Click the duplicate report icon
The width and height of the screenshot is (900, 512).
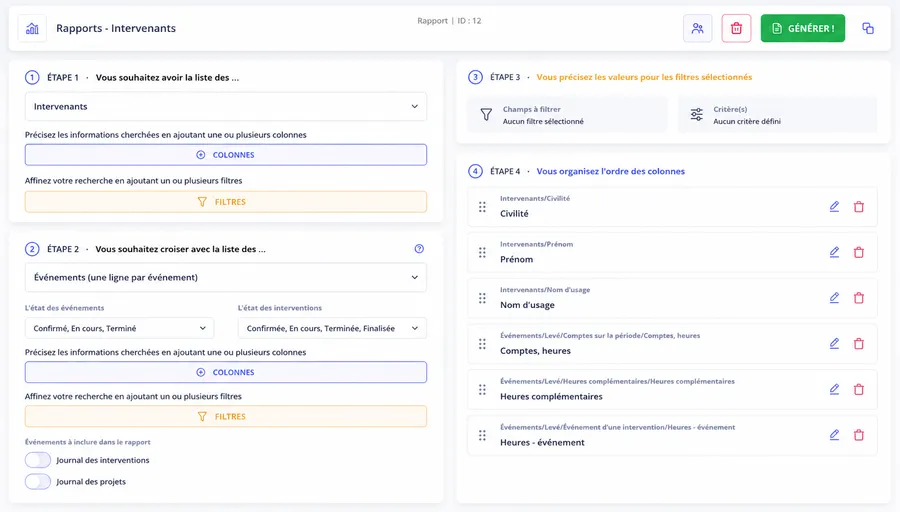[x=868, y=28]
